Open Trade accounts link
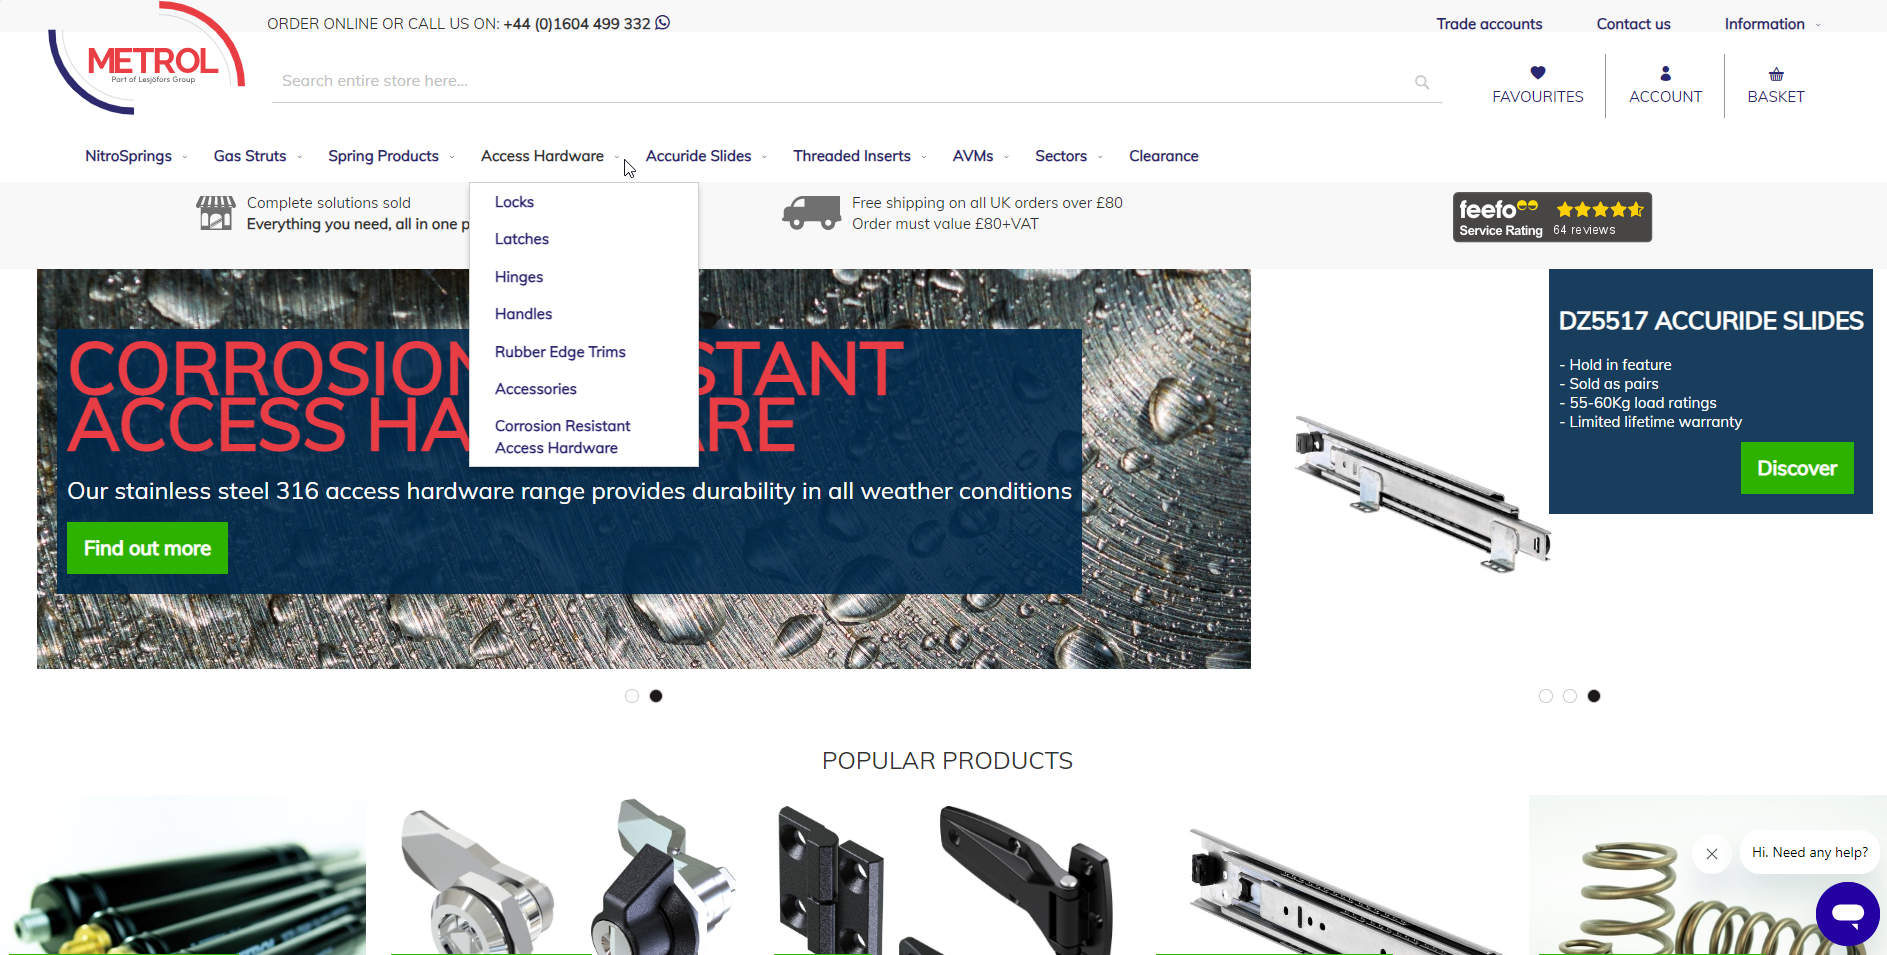The width and height of the screenshot is (1887, 955). (x=1489, y=24)
